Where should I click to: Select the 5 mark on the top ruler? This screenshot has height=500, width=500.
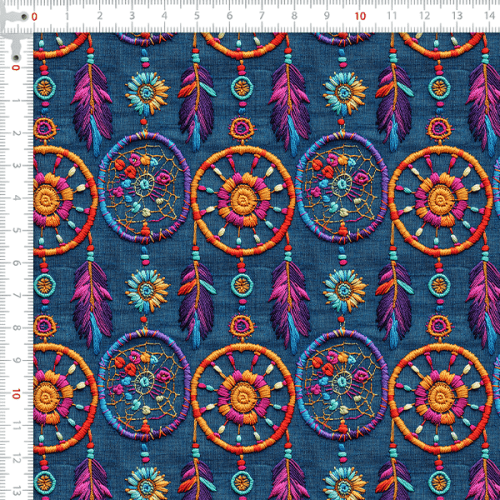197,16
